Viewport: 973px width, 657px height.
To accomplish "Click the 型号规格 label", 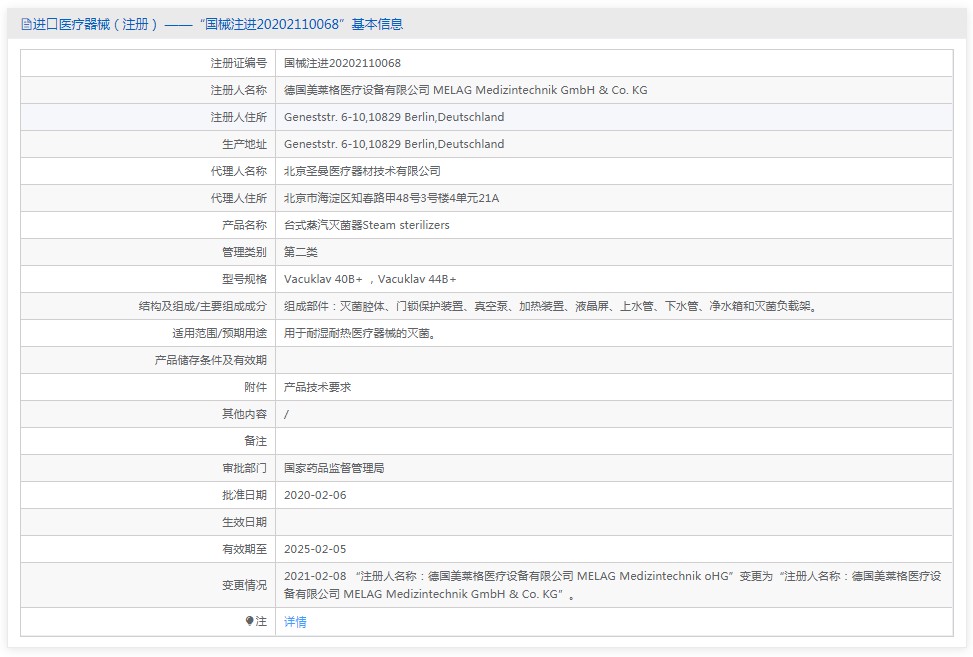I will (244, 279).
